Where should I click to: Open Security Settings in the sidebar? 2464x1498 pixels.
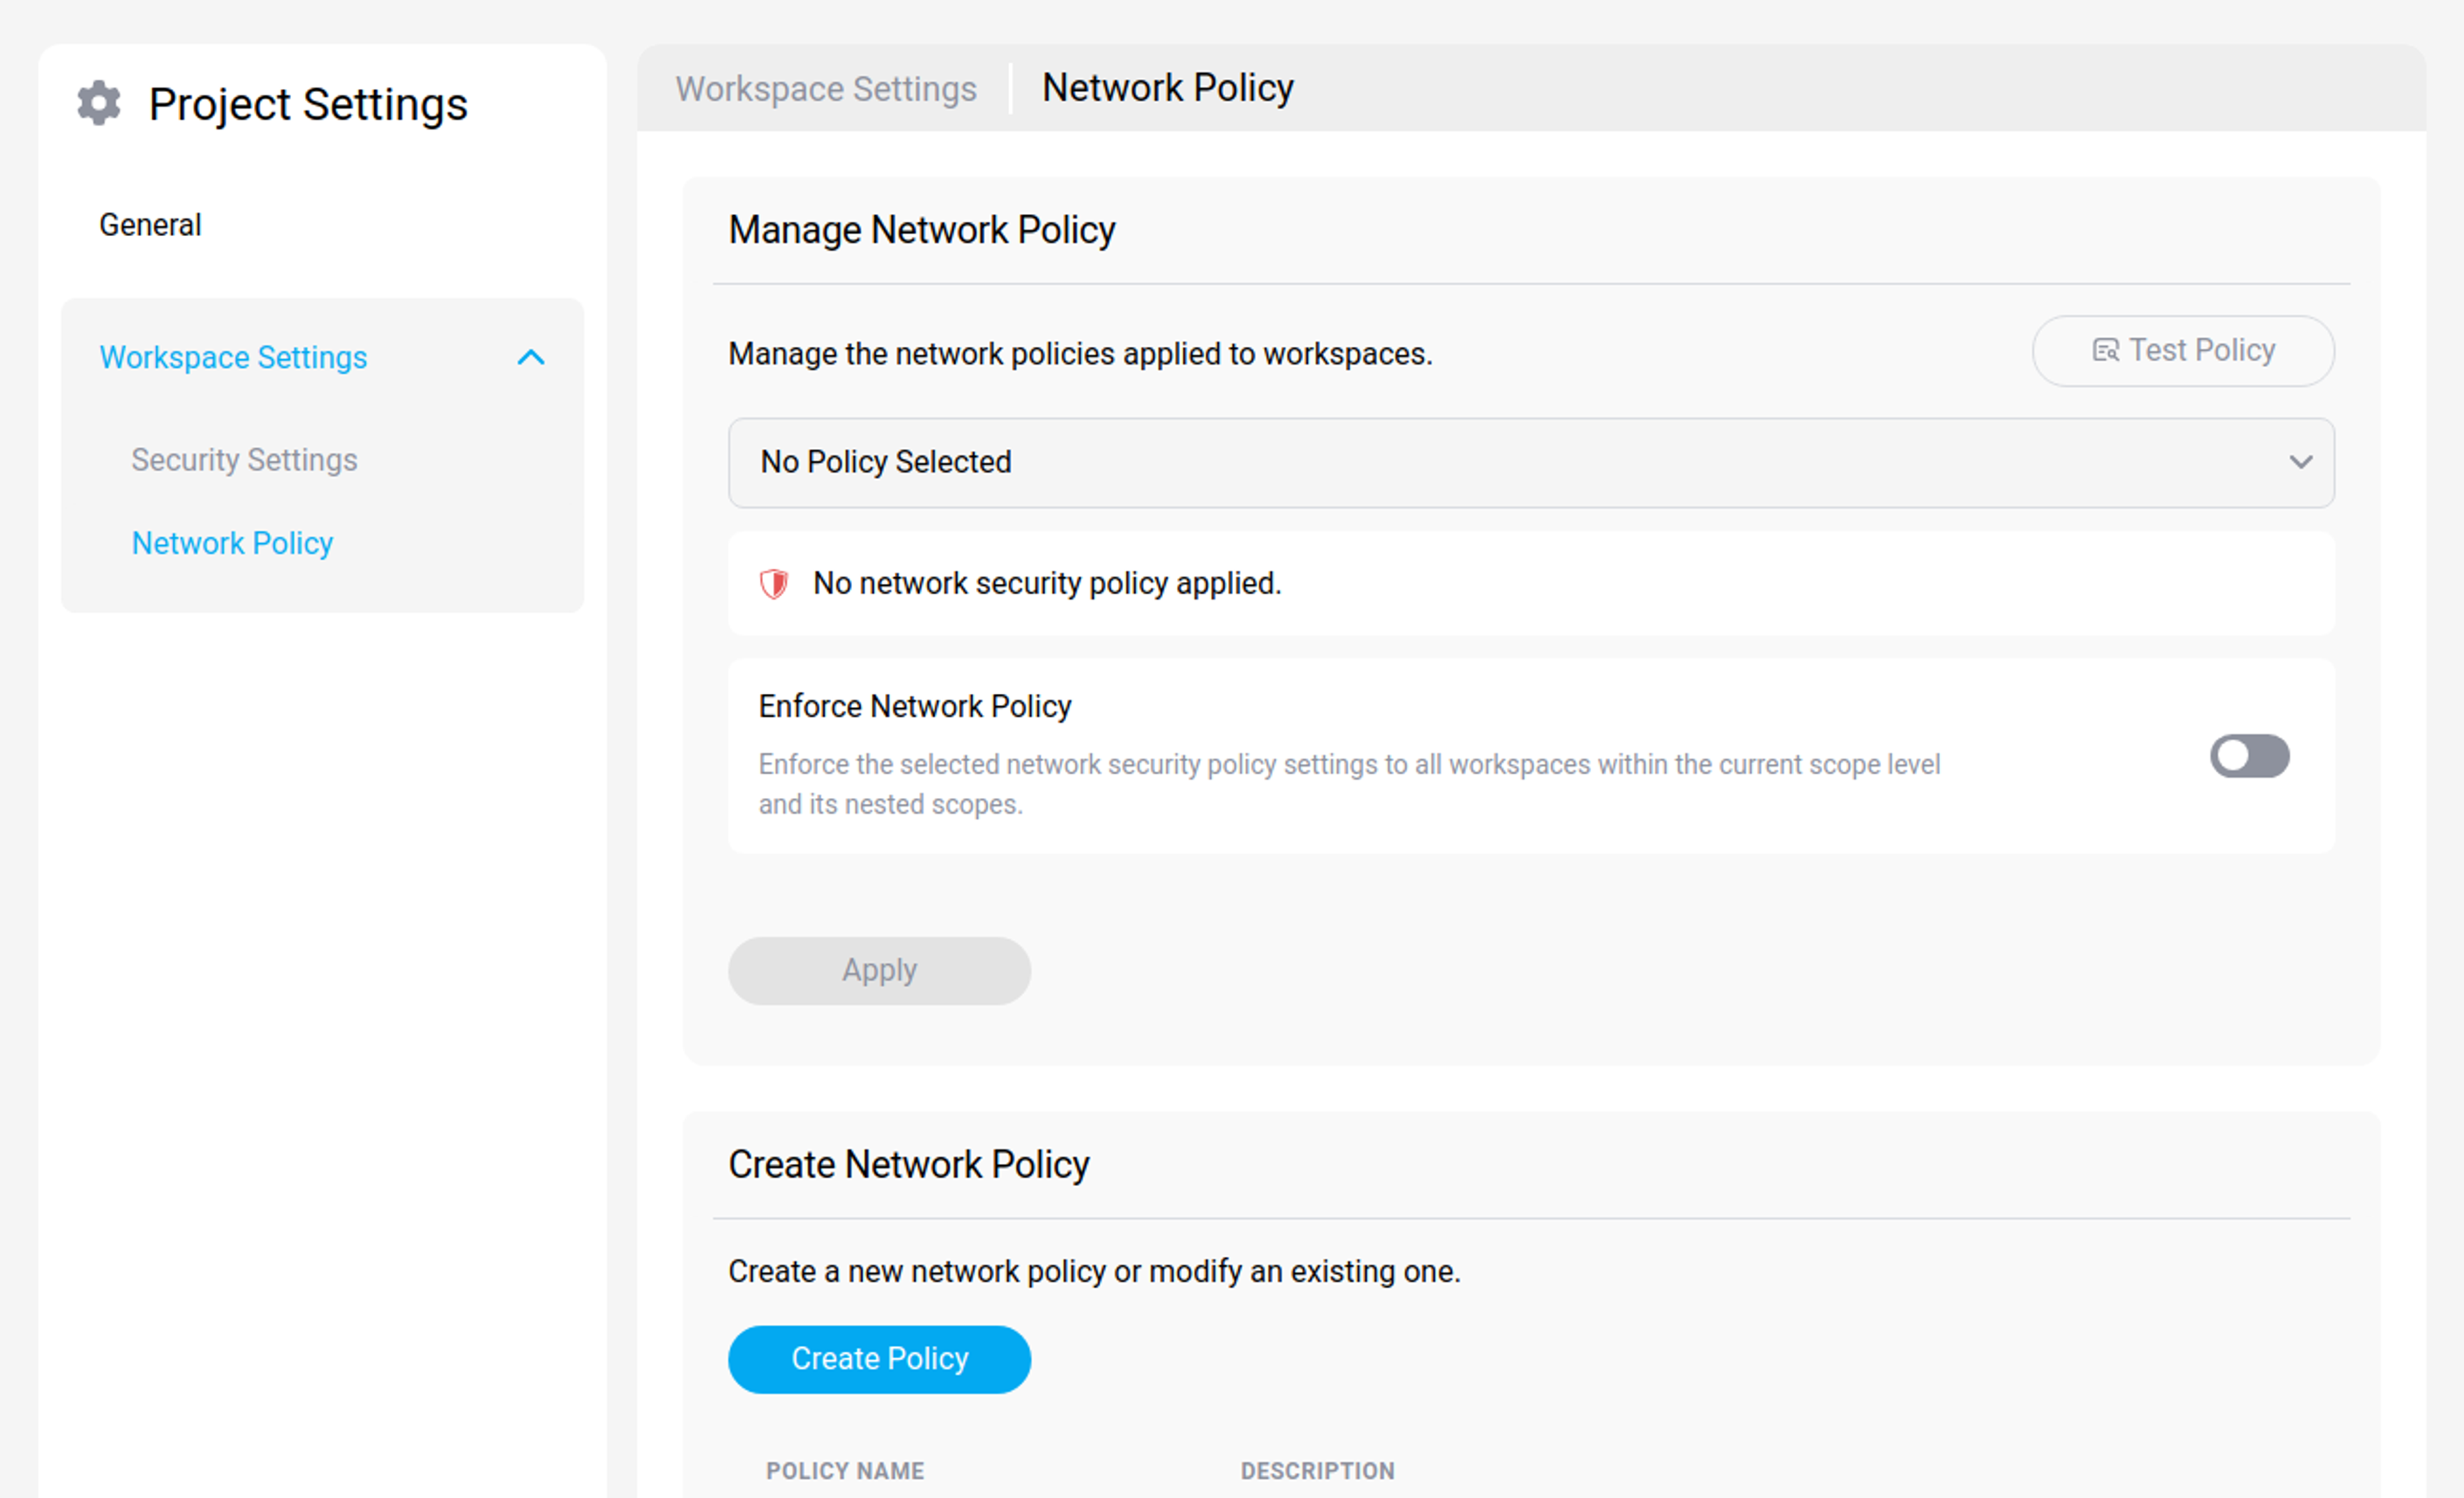tap(244, 460)
